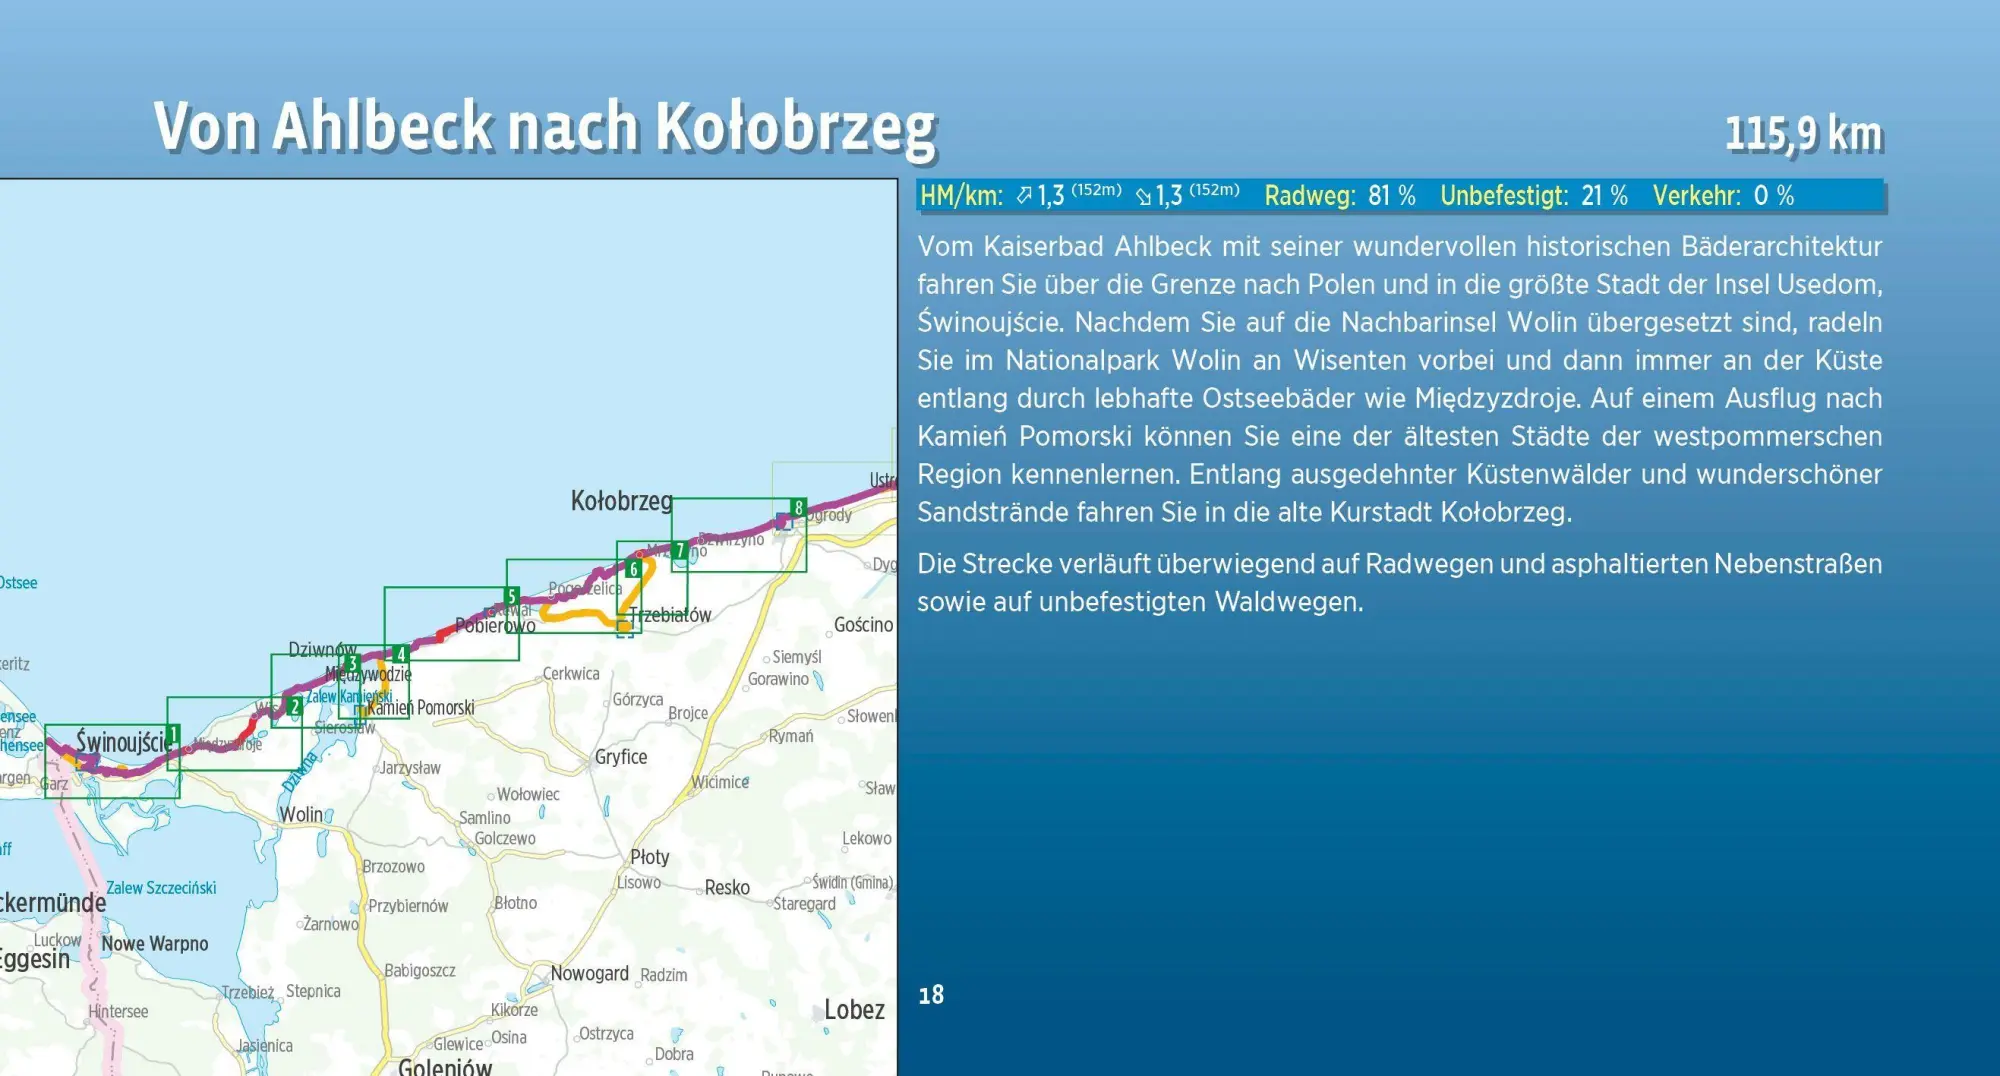
Task: Click the Babigoszcz label on the map
Action: [420, 970]
